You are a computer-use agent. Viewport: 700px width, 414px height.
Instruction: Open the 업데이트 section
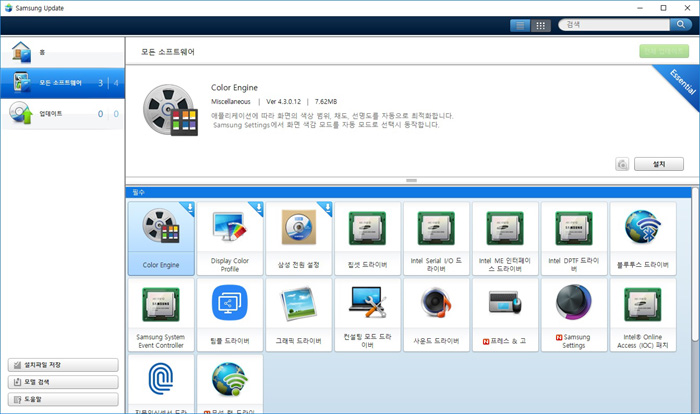(x=62, y=114)
